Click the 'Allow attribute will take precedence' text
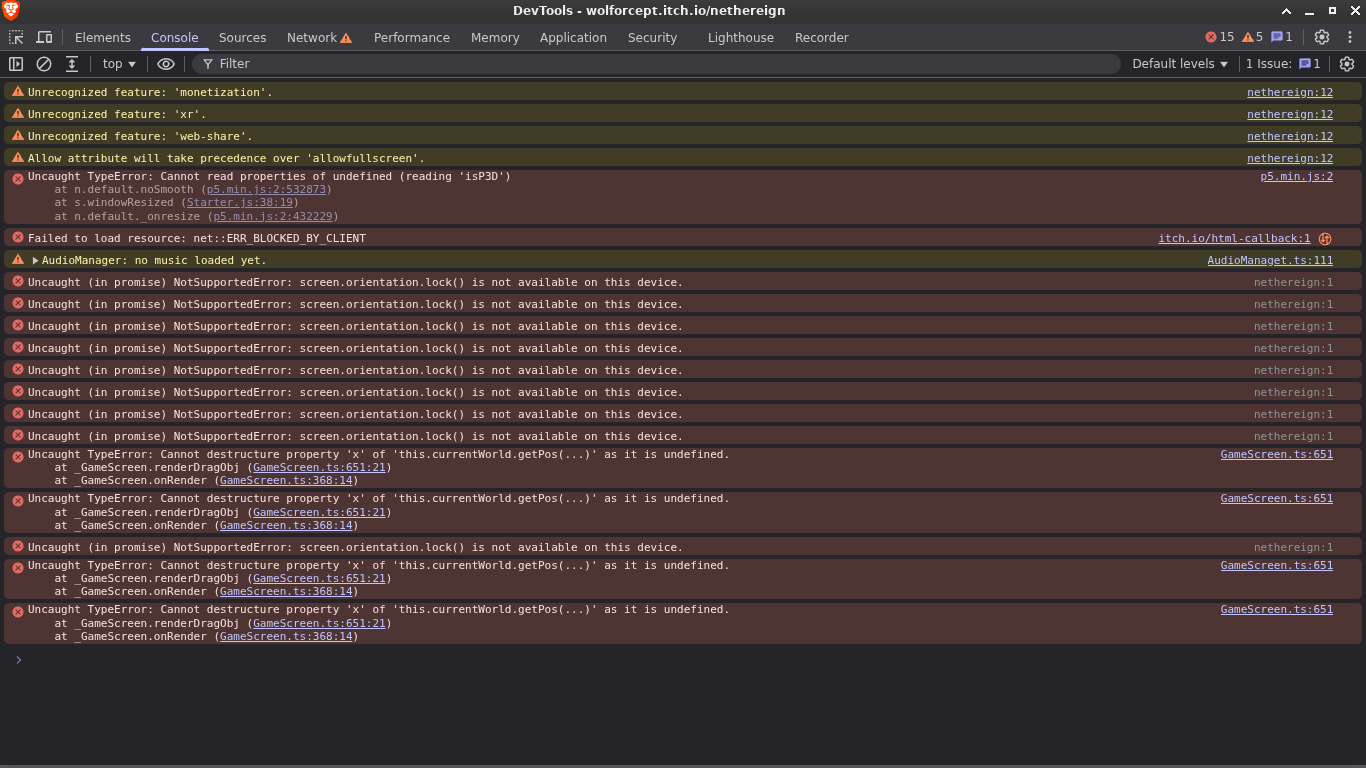The image size is (1366, 768). coord(226,158)
